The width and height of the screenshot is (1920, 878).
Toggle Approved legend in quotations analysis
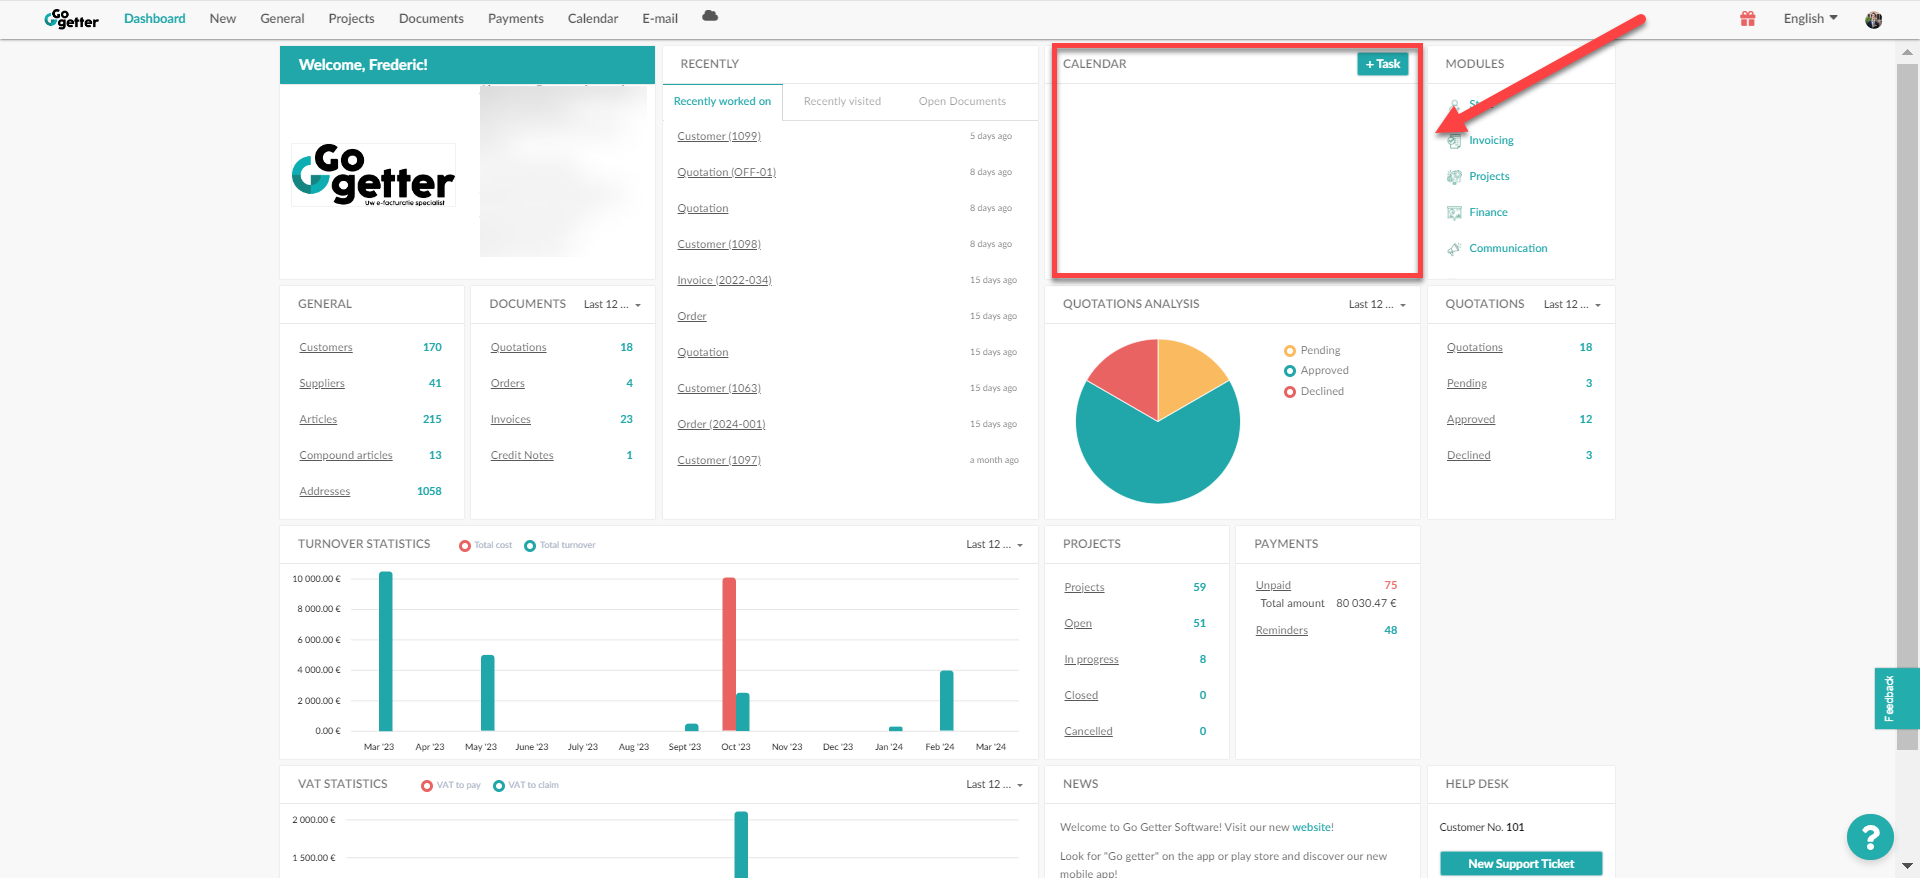[x=1316, y=371]
